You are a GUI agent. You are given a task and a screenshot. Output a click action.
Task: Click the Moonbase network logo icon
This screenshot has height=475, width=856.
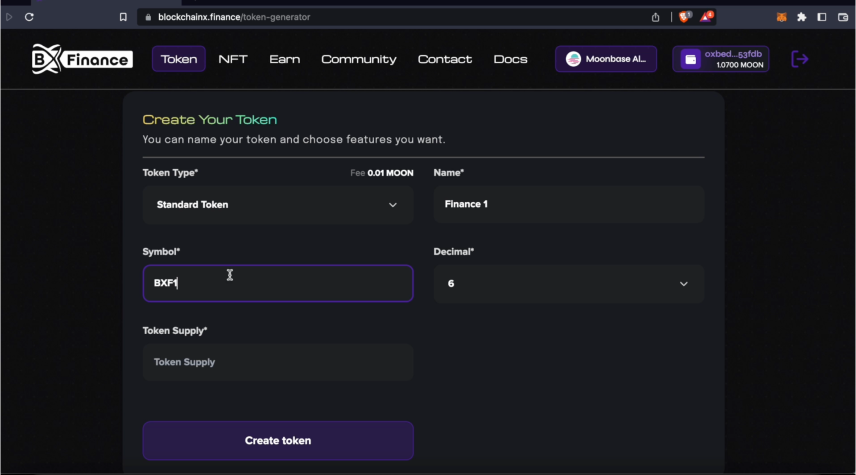click(x=573, y=59)
